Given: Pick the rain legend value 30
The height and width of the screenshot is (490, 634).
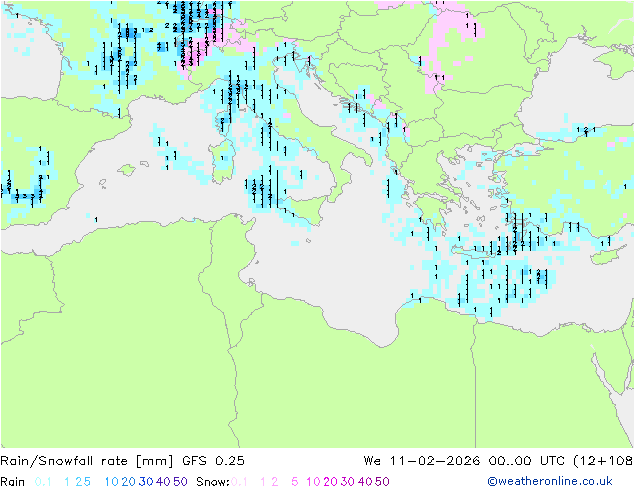Looking at the screenshot, I should pos(146,482).
